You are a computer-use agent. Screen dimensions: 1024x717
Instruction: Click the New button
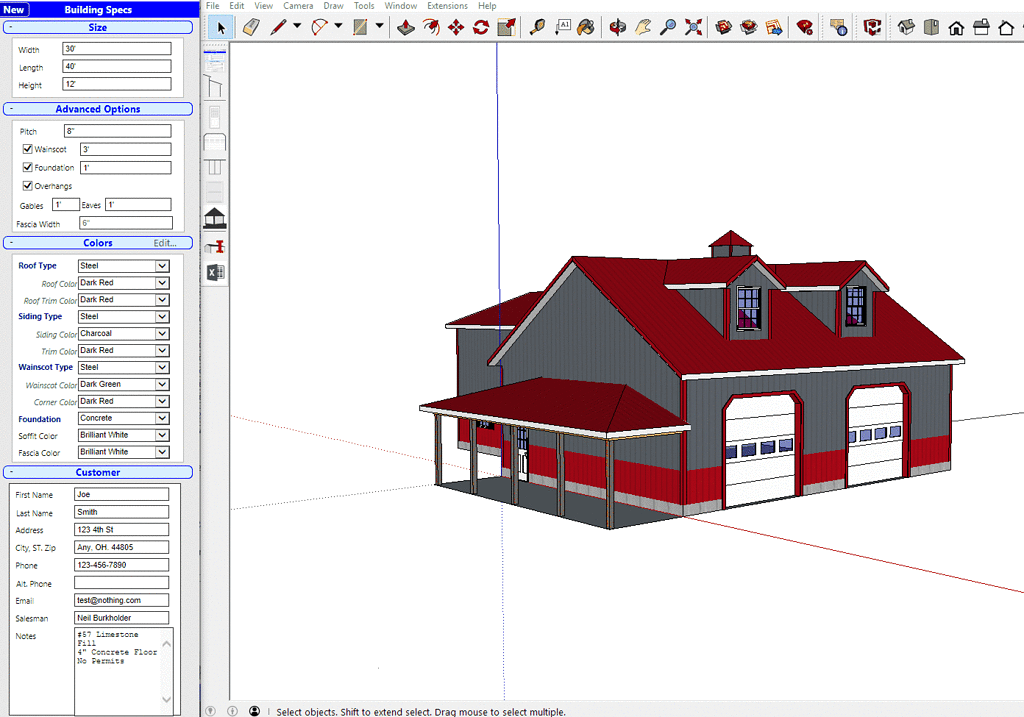[x=14, y=8]
